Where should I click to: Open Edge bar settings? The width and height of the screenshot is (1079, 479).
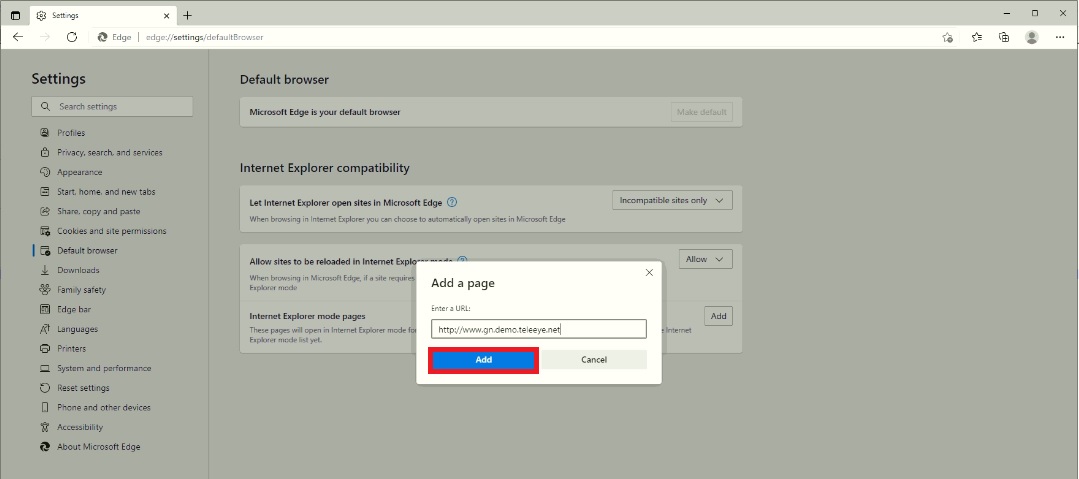(74, 310)
